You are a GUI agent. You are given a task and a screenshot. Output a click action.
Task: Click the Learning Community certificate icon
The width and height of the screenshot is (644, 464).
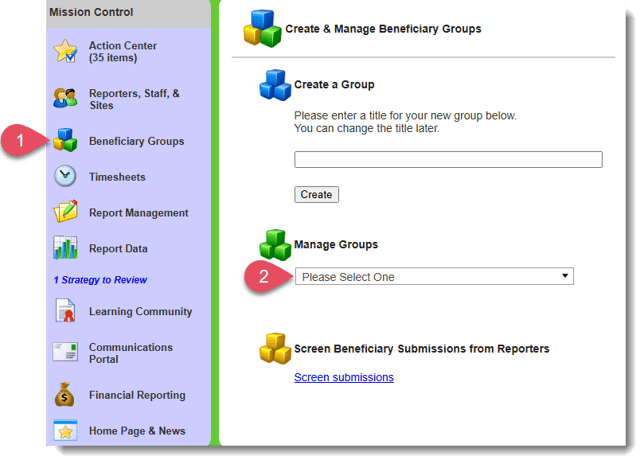(x=65, y=312)
